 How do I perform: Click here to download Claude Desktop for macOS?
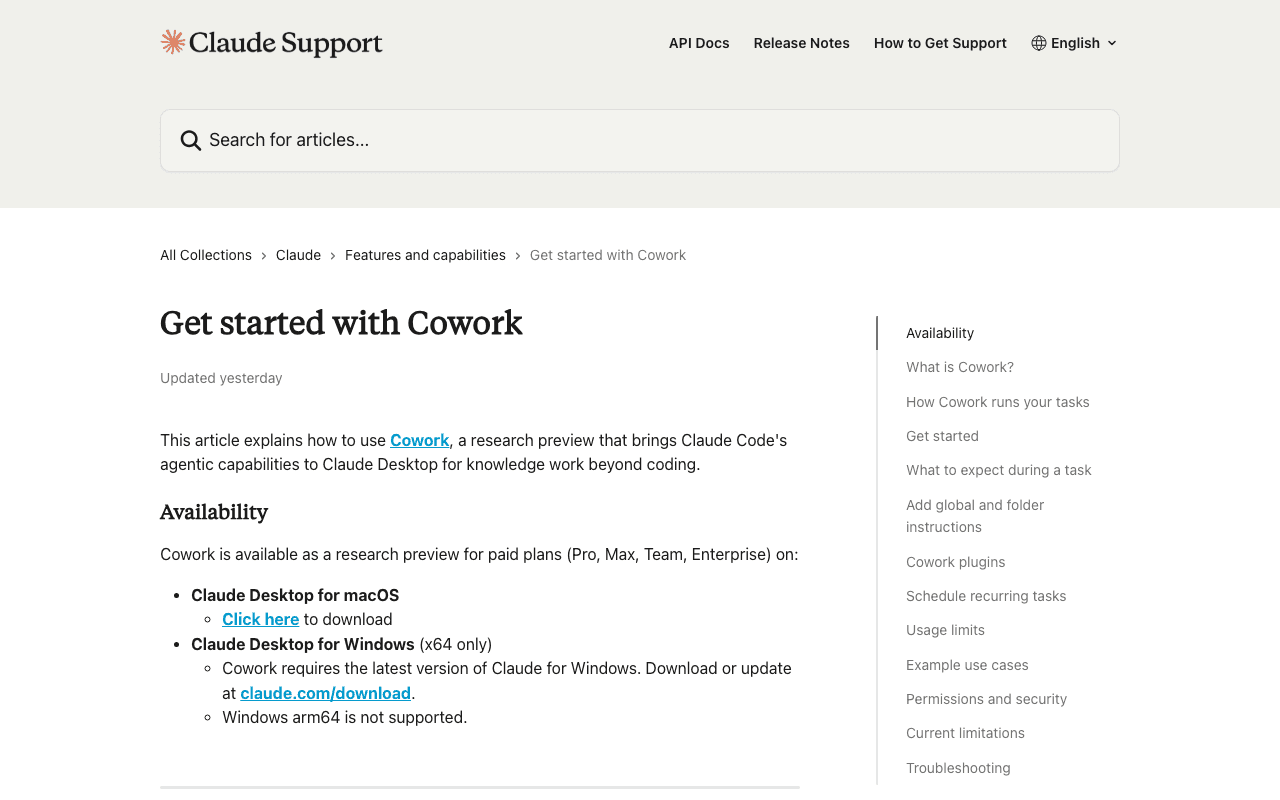(x=260, y=619)
